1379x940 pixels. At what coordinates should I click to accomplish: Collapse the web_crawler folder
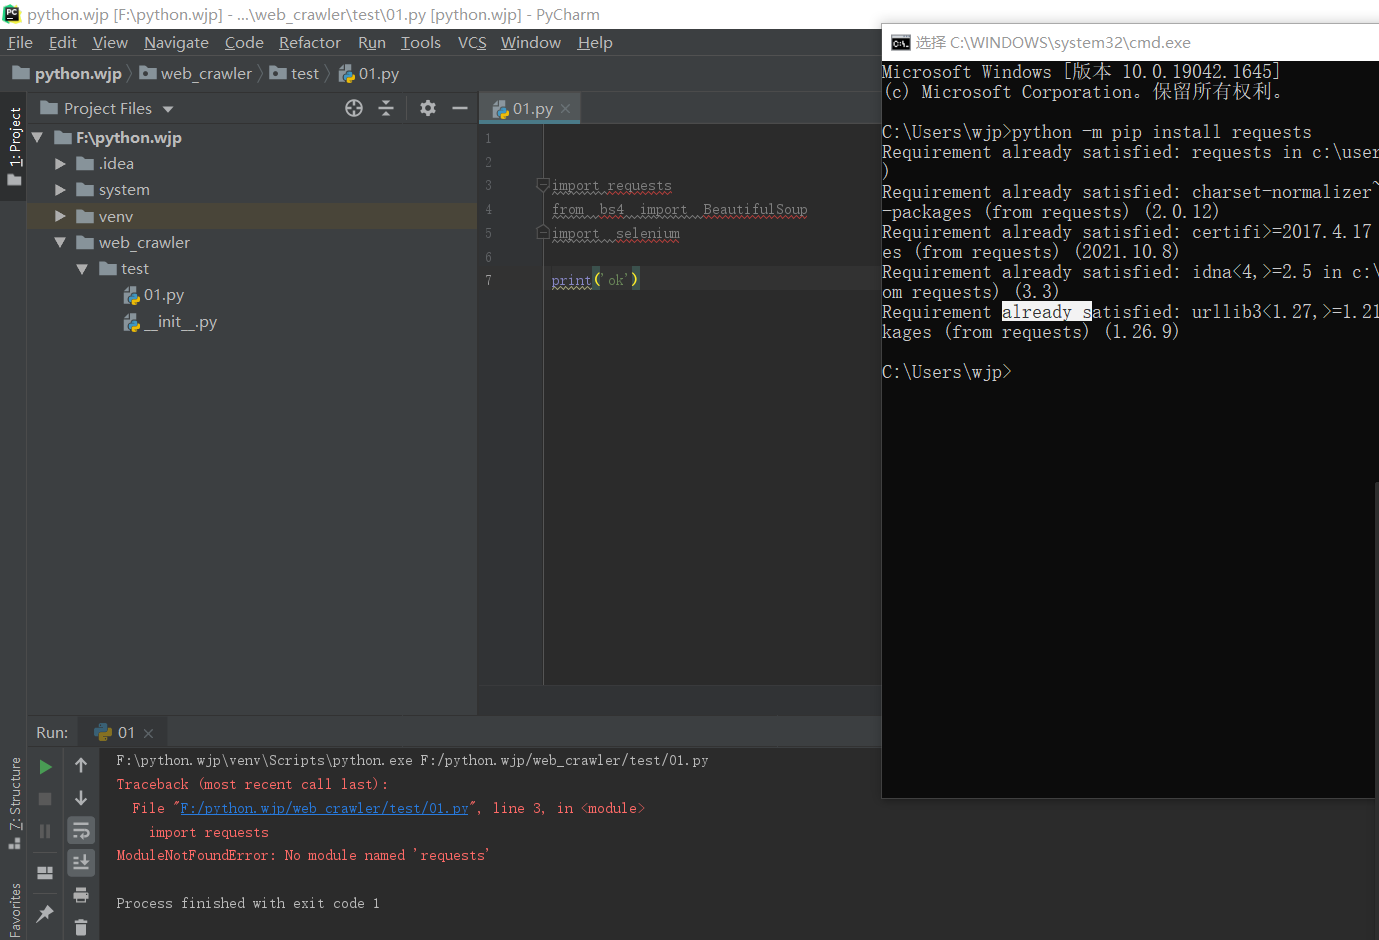coord(60,243)
